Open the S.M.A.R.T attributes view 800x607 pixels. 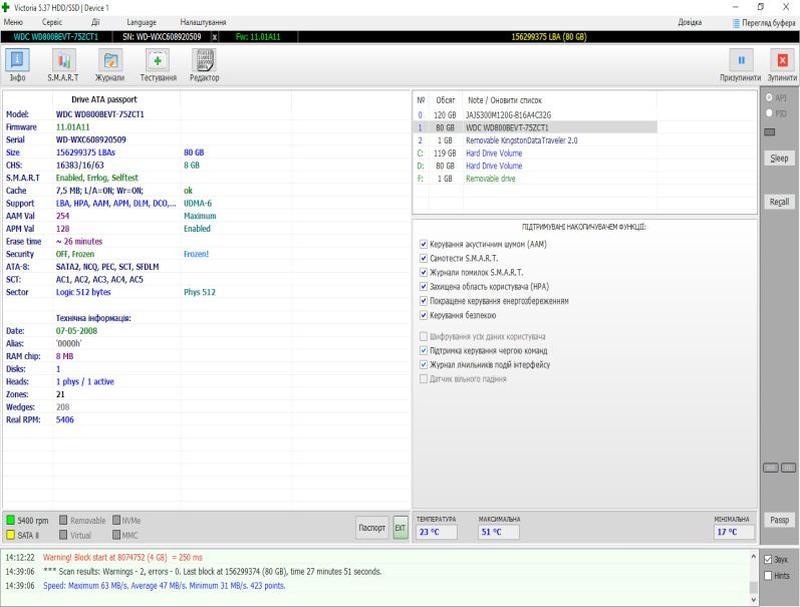click(63, 65)
